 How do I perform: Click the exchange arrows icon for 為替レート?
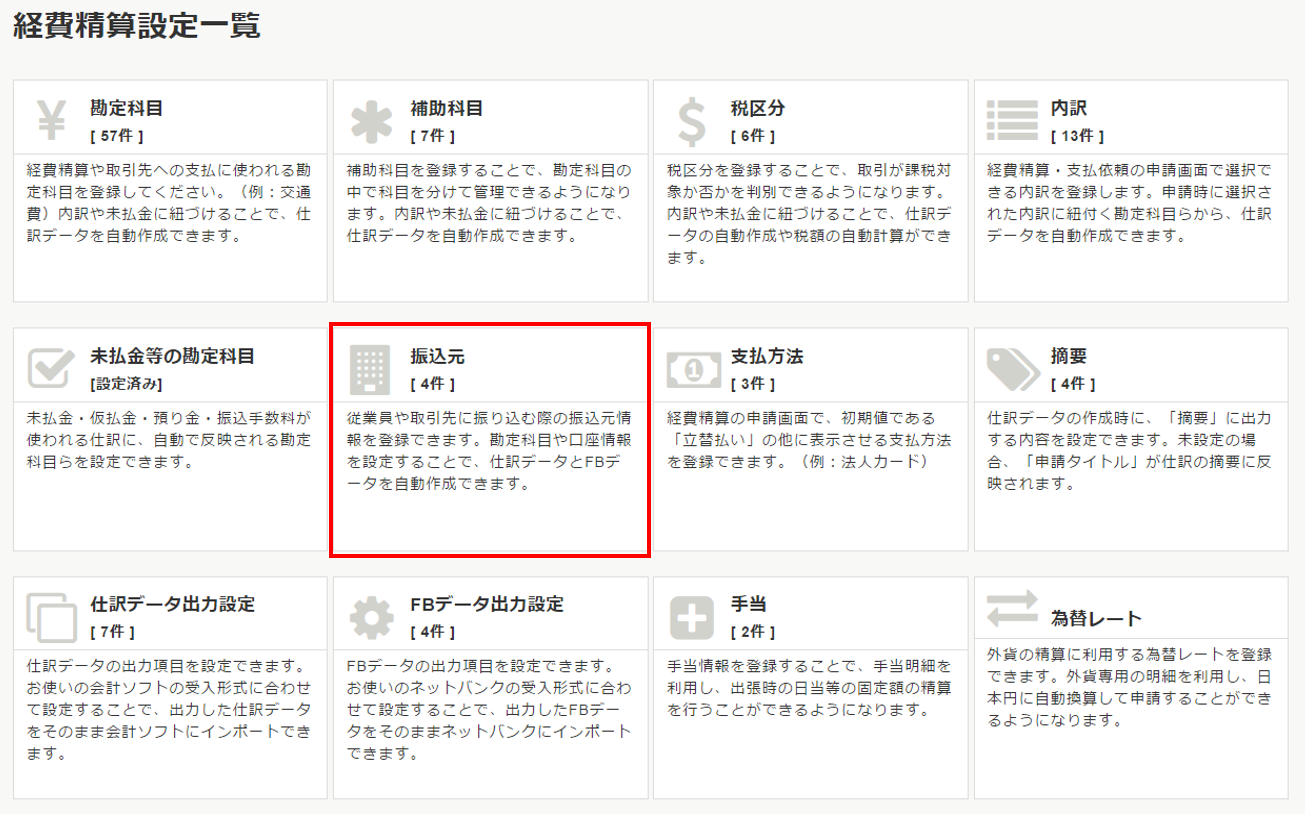pos(1012,609)
